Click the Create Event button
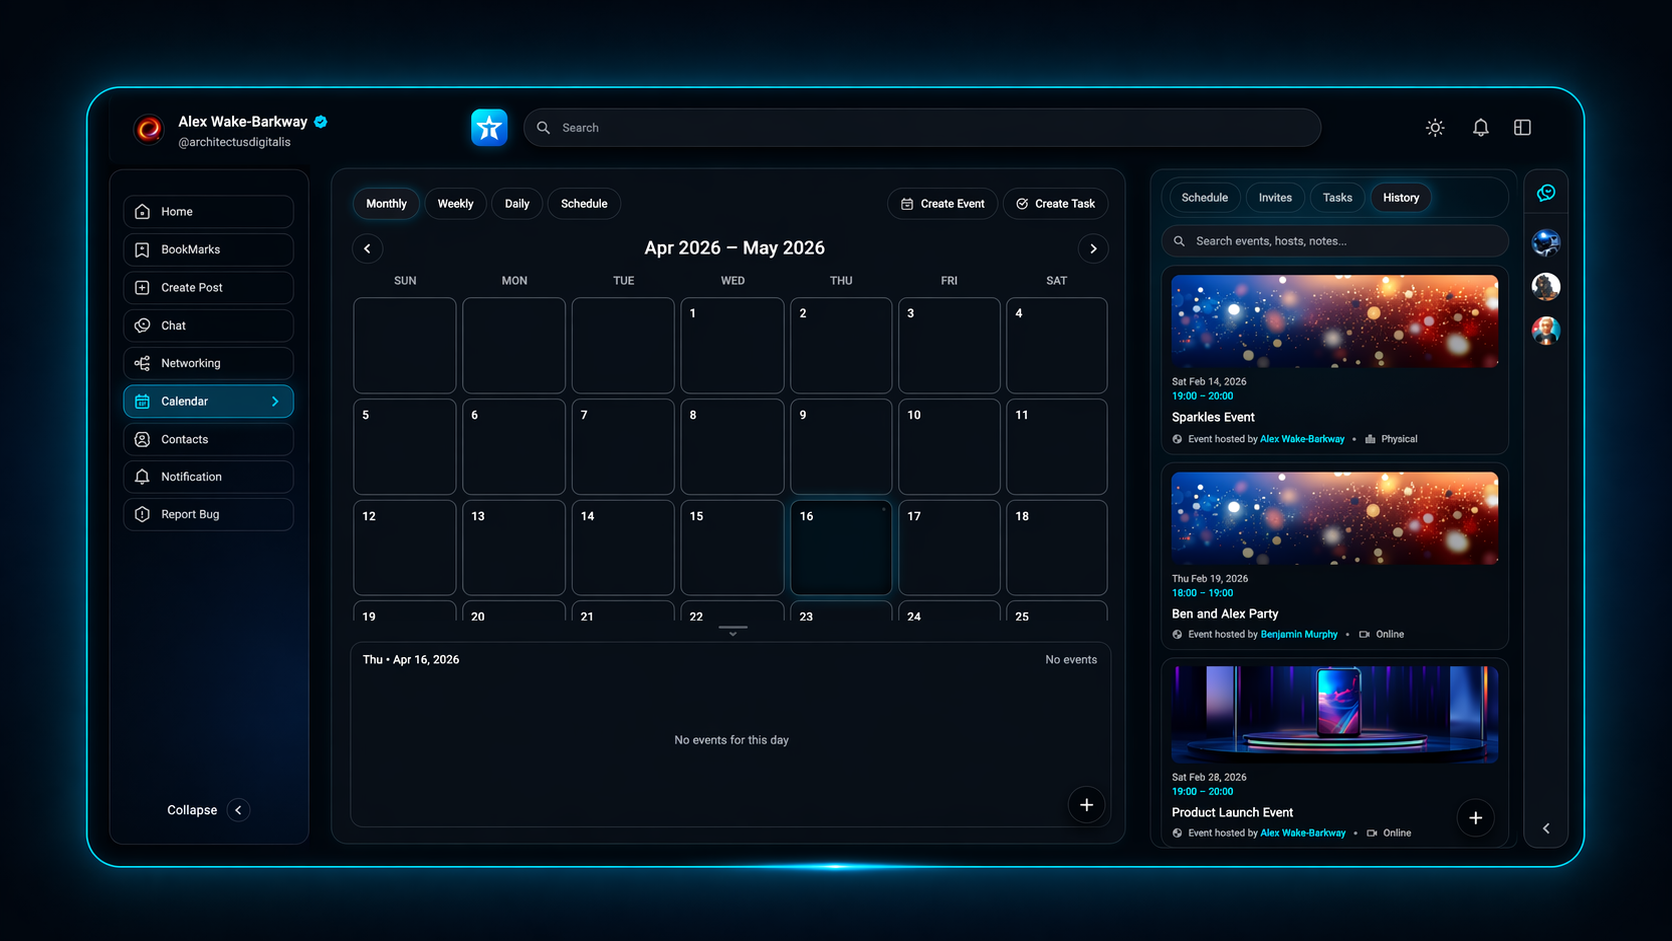This screenshot has height=941, width=1672. point(942,204)
